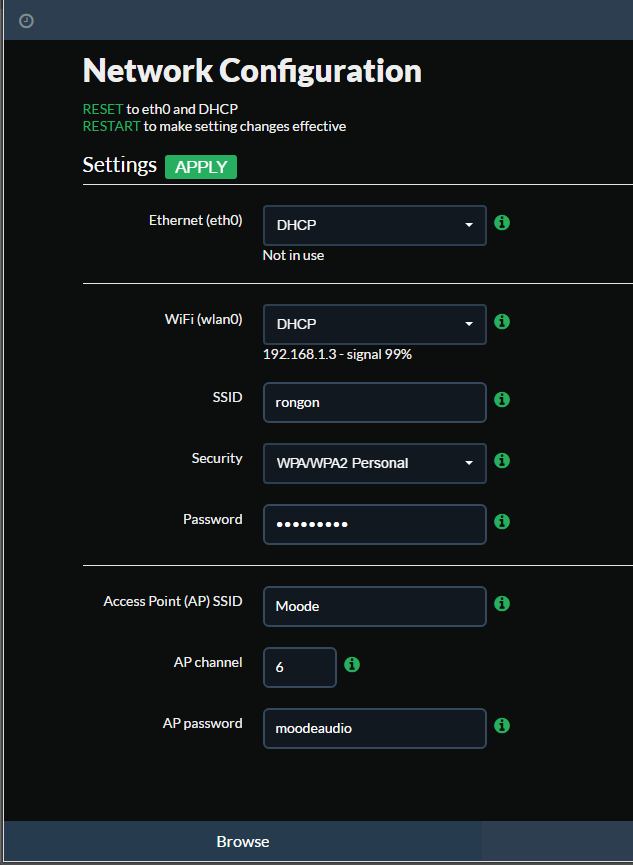633x865 pixels.
Task: Click info icon beside AP channel
Action: 352,665
